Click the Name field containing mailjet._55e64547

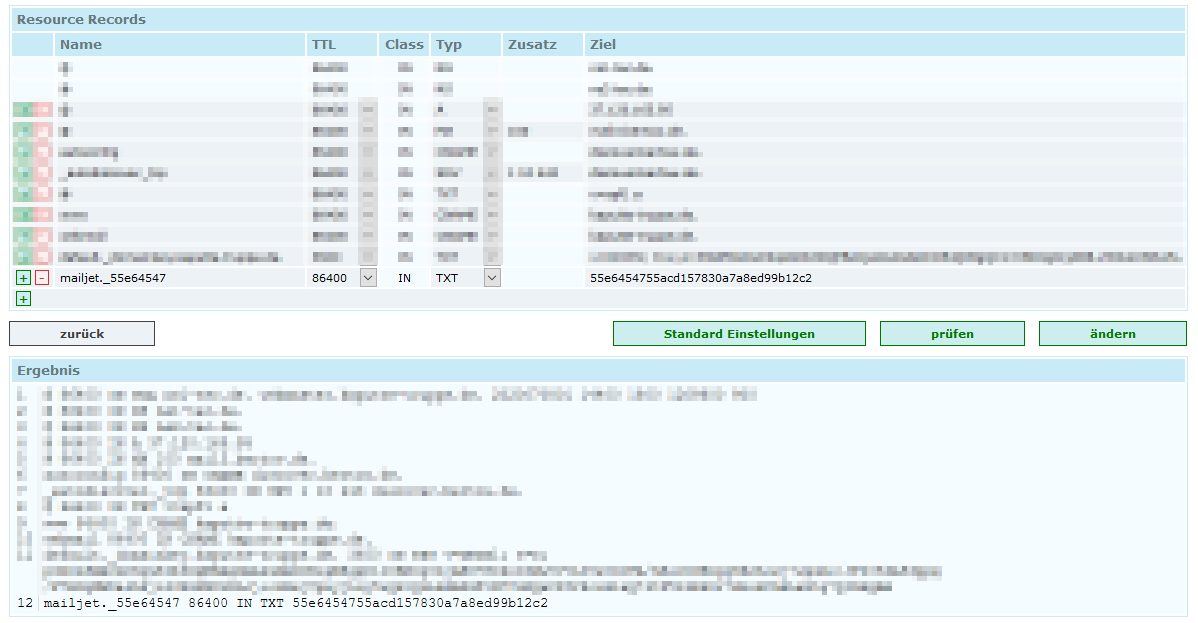tap(180, 278)
